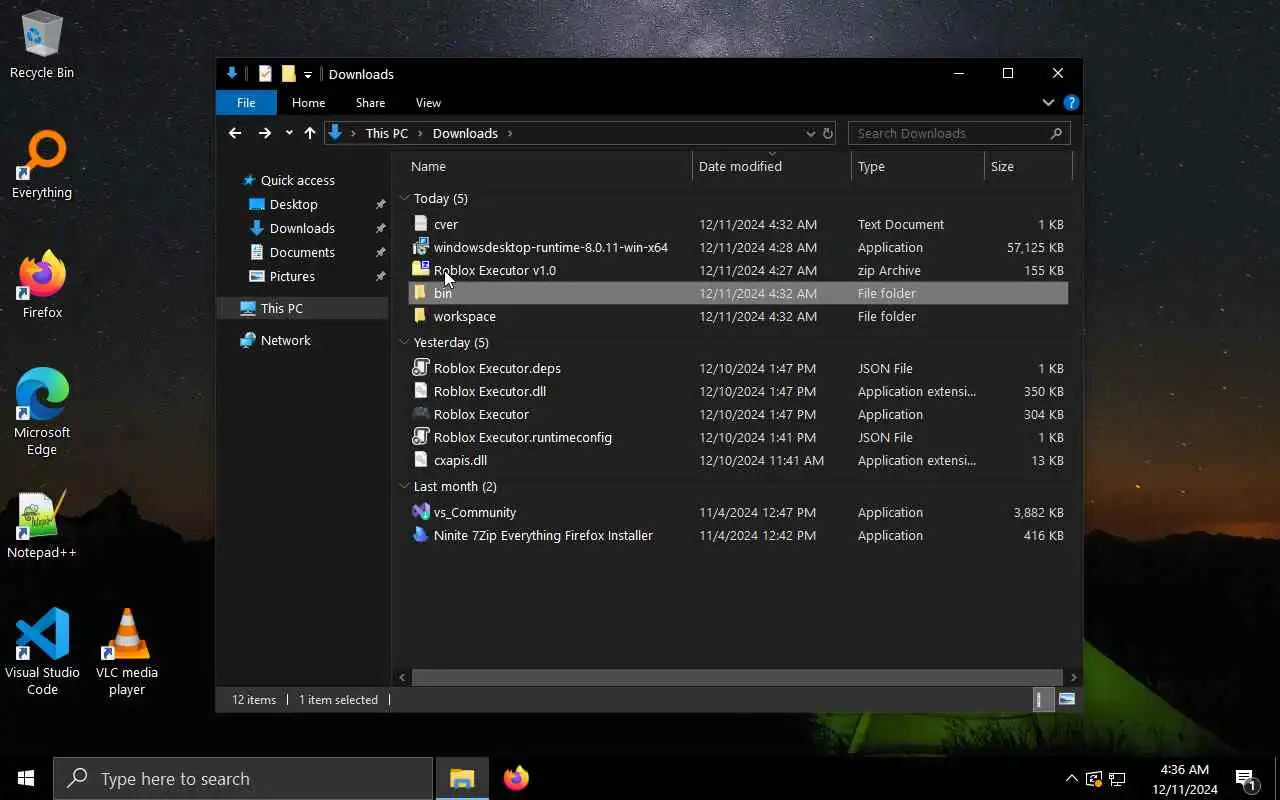Image resolution: width=1280 pixels, height=800 pixels.
Task: Select This PC in navigation pane
Action: pos(281,308)
